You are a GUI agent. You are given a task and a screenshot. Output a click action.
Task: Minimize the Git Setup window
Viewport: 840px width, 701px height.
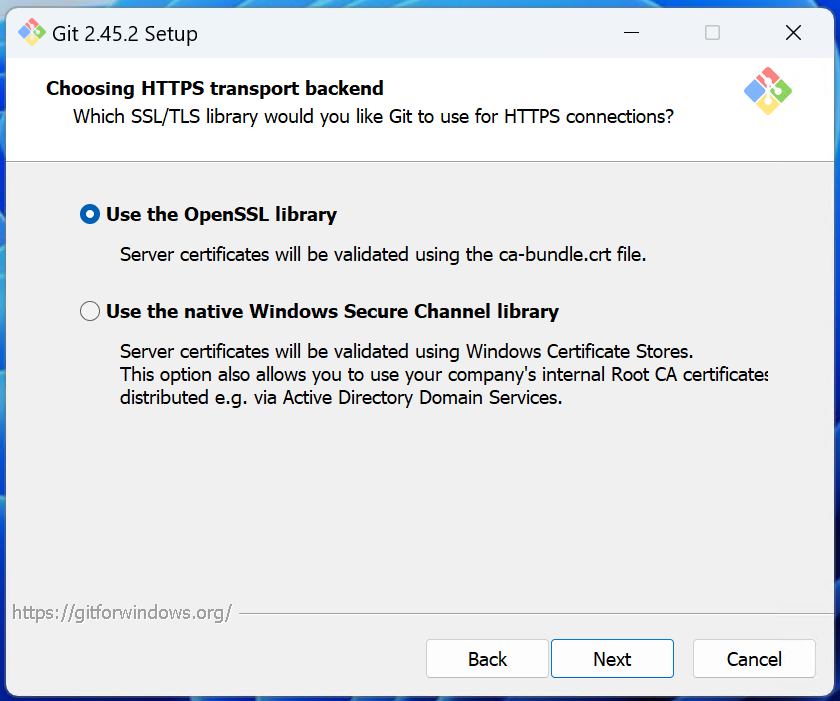click(632, 33)
